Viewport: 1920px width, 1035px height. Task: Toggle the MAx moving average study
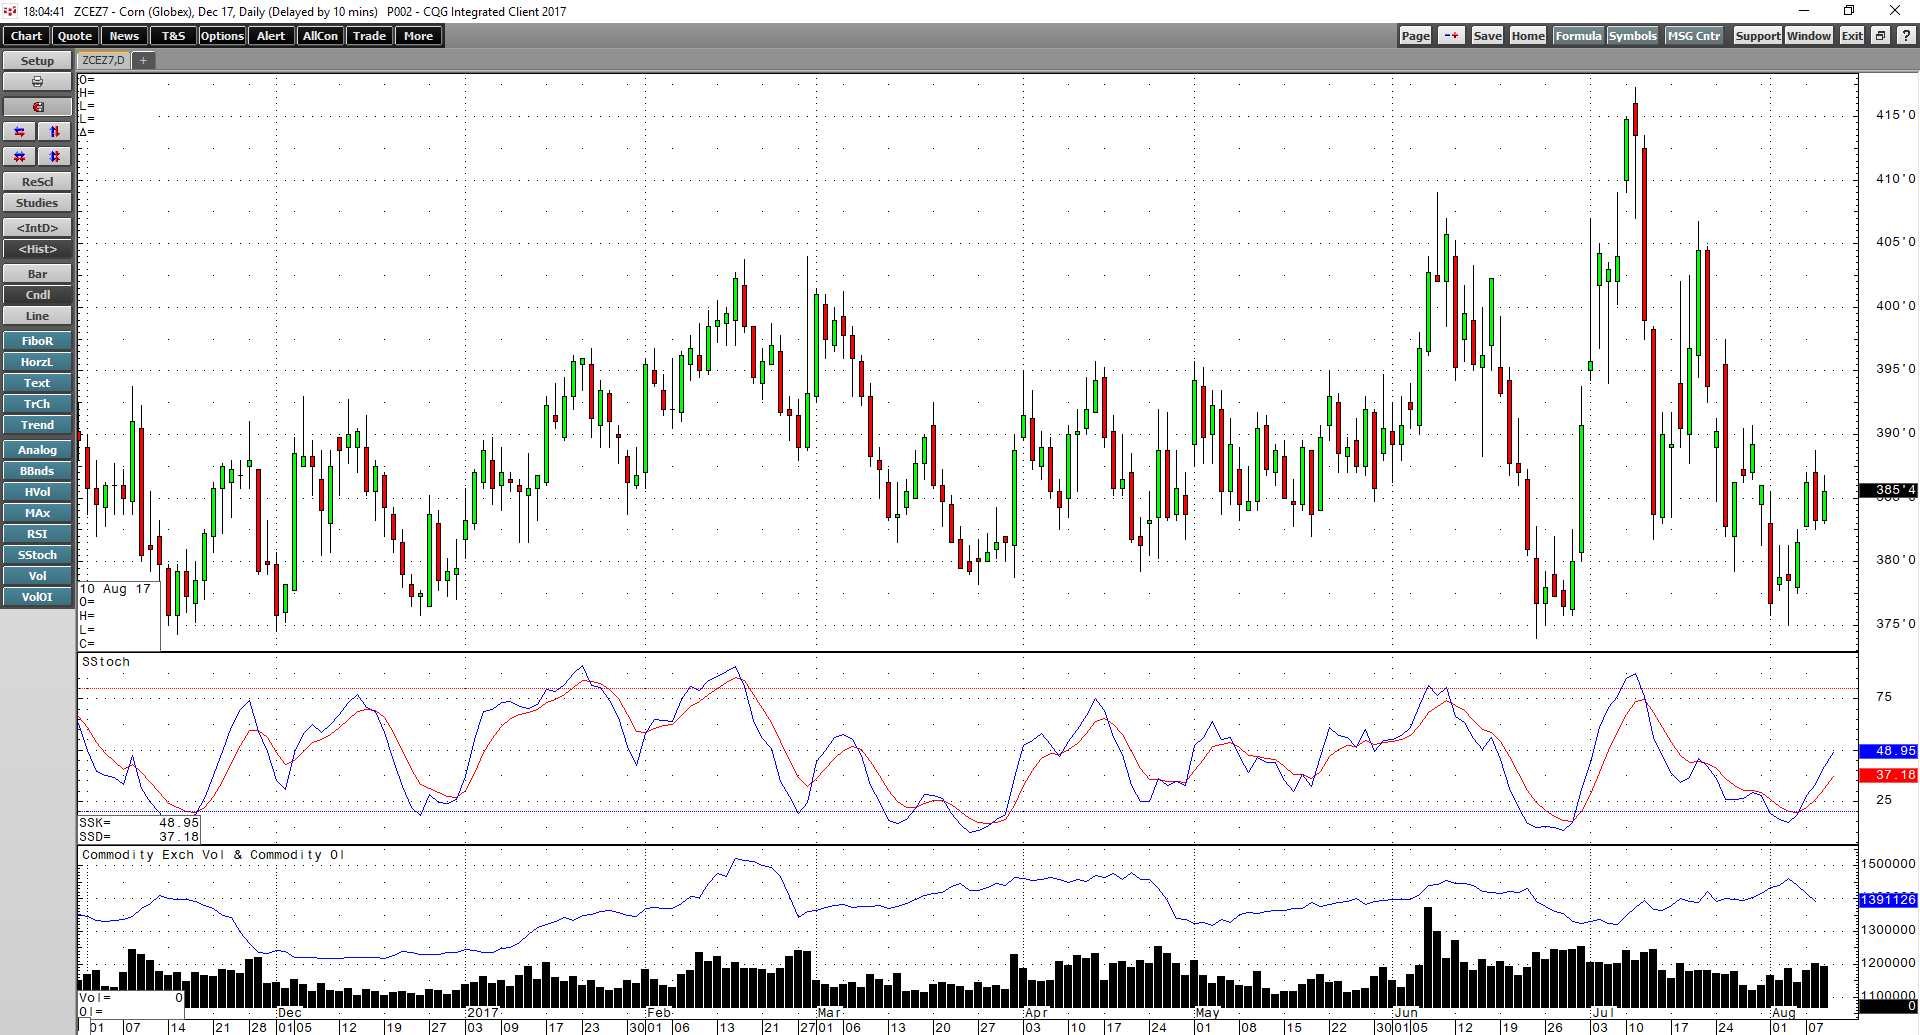[37, 513]
